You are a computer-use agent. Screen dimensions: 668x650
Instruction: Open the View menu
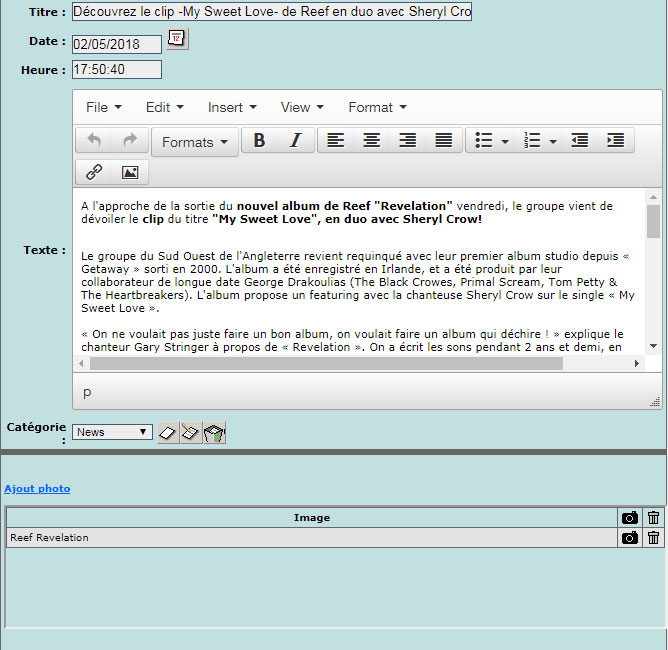[x=302, y=107]
